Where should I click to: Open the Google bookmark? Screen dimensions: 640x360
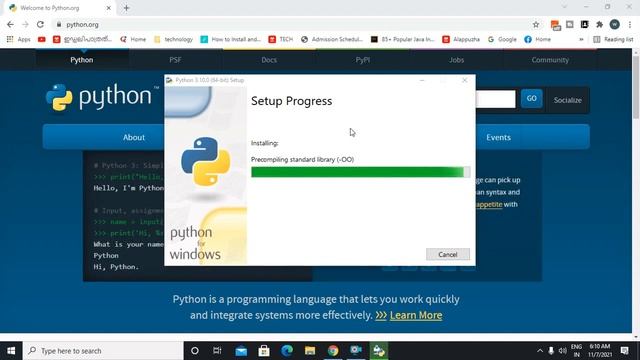coord(502,39)
